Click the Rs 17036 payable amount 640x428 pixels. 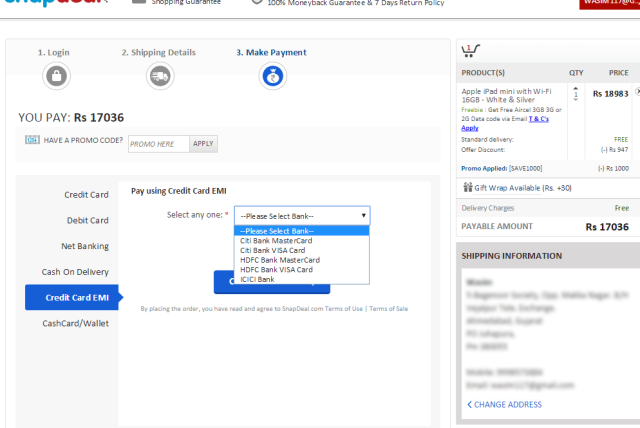pyautogui.click(x=607, y=227)
